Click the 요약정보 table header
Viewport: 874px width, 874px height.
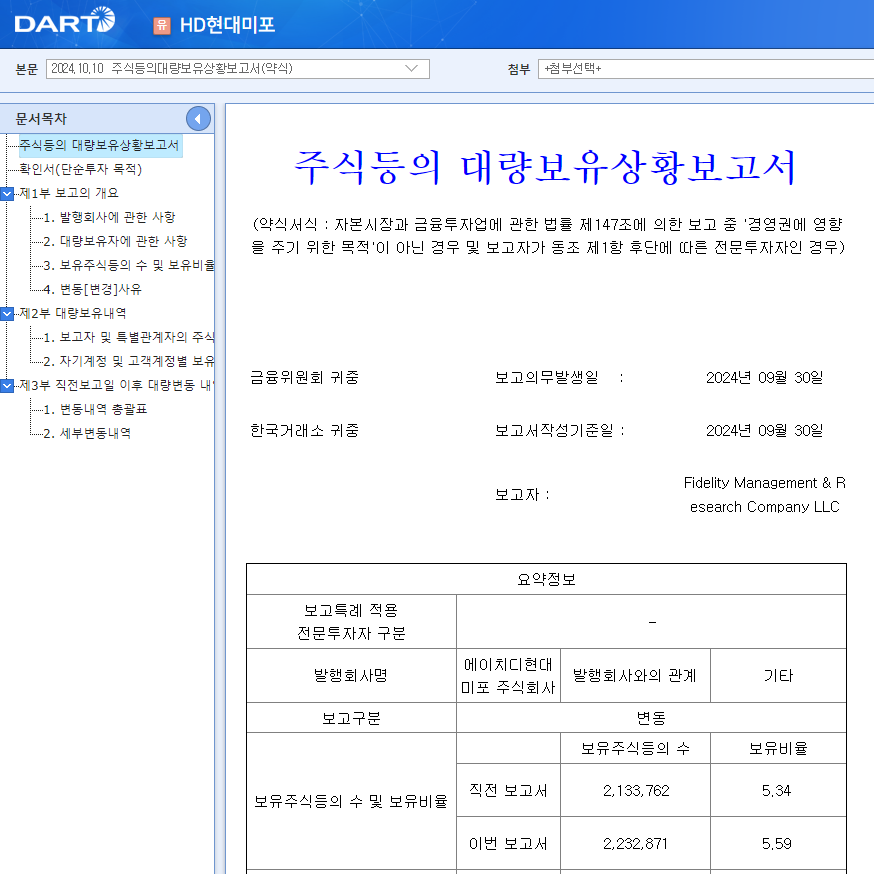point(546,580)
